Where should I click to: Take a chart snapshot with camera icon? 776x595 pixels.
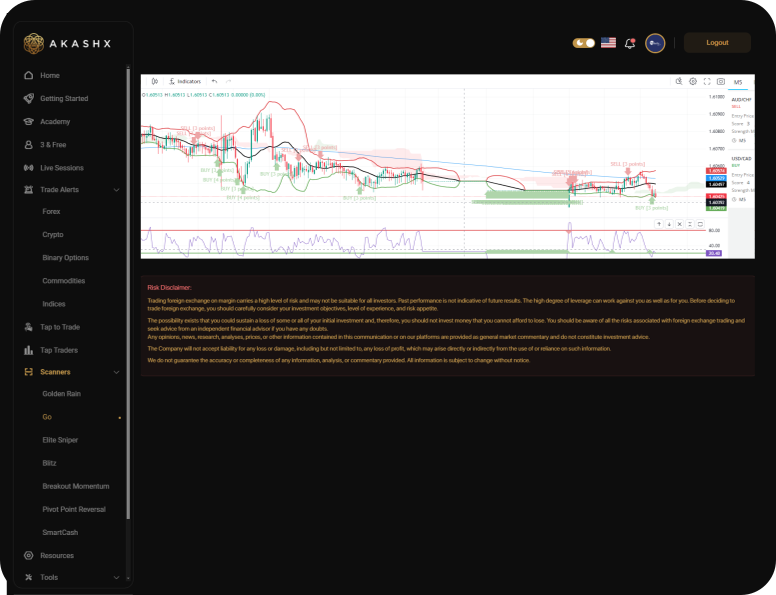(x=720, y=81)
